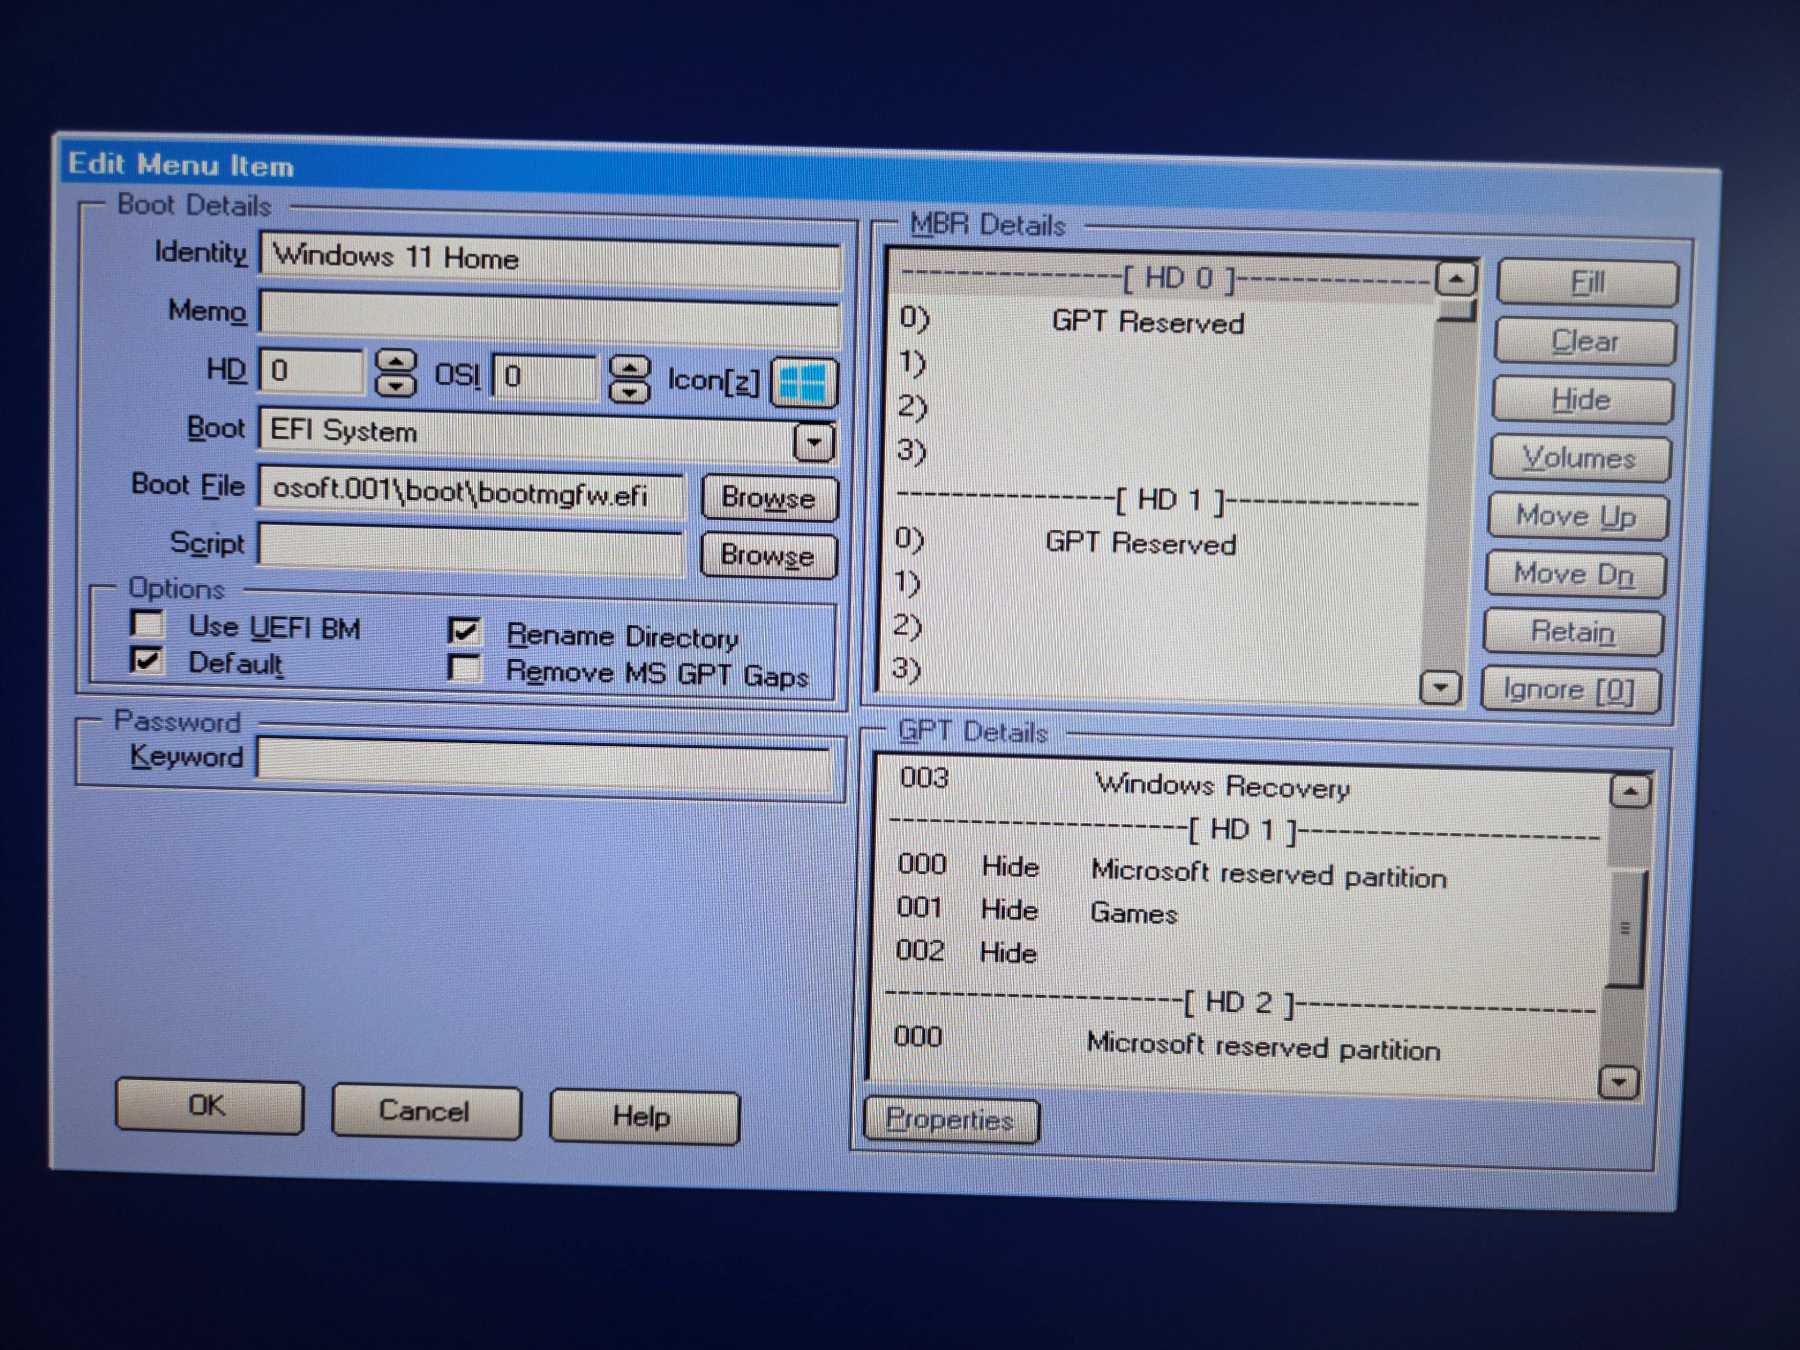The image size is (1800, 1350).
Task: Click the Boot File path field
Action: pos(472,493)
